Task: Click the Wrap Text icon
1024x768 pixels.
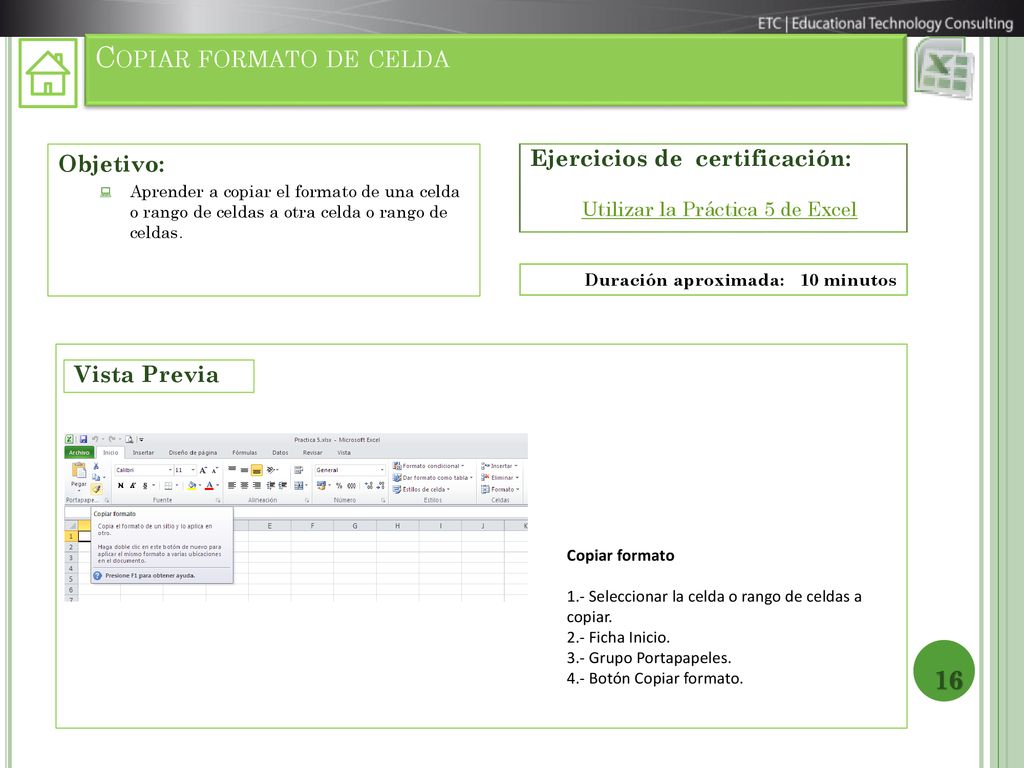Action: click(298, 470)
